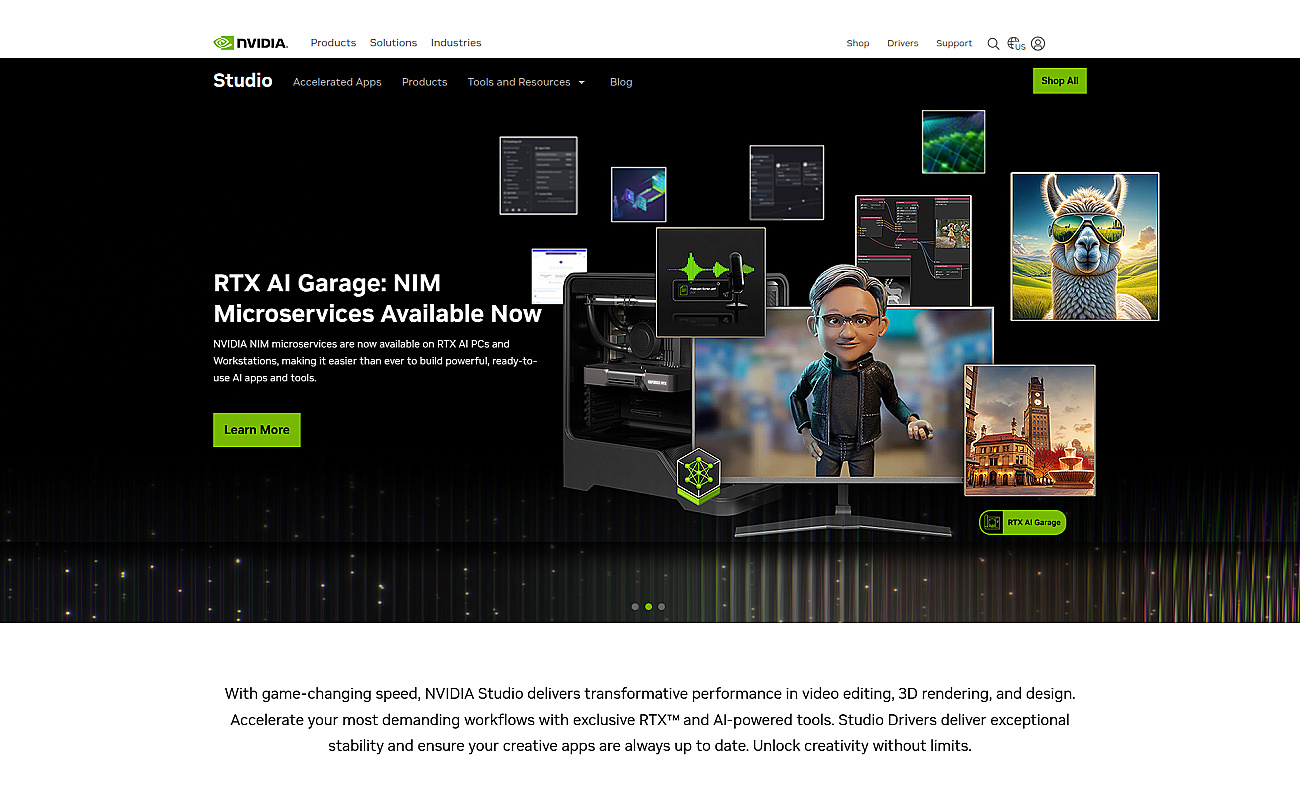Click the Learn More button
The width and height of the screenshot is (1300, 788).
pyautogui.click(x=256, y=430)
